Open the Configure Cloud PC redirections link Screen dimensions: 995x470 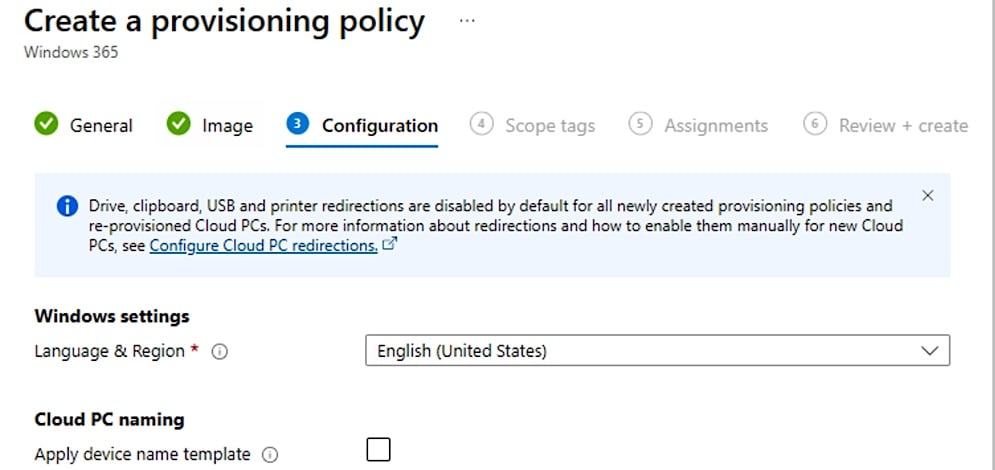tap(263, 245)
